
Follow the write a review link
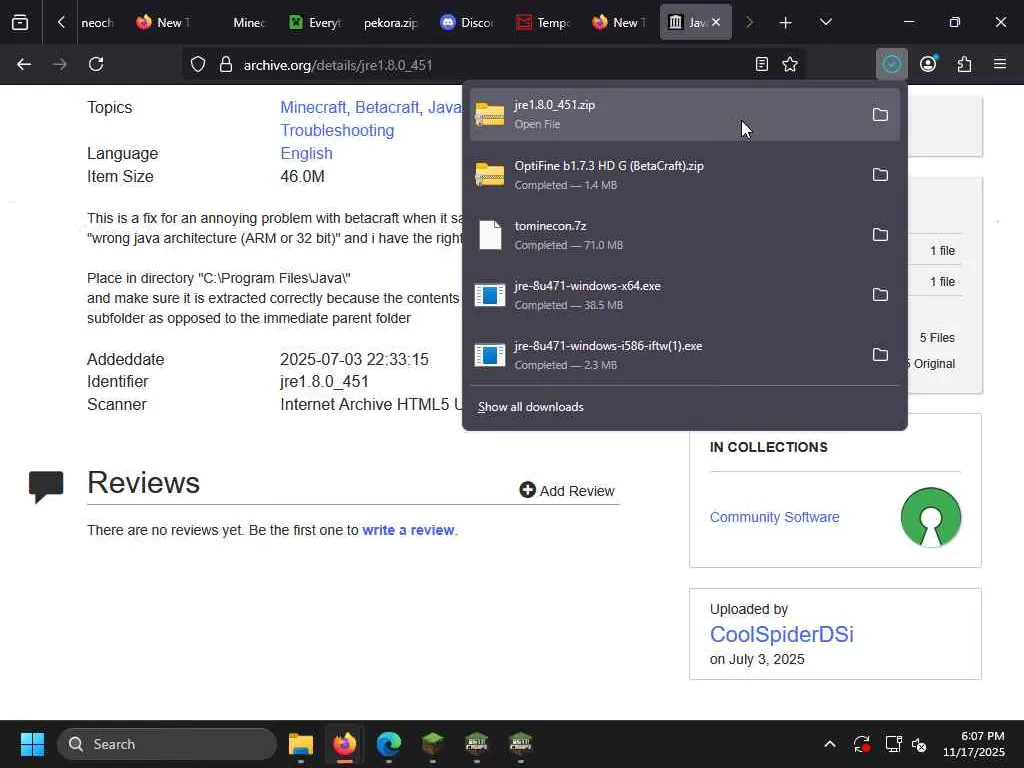tap(408, 530)
